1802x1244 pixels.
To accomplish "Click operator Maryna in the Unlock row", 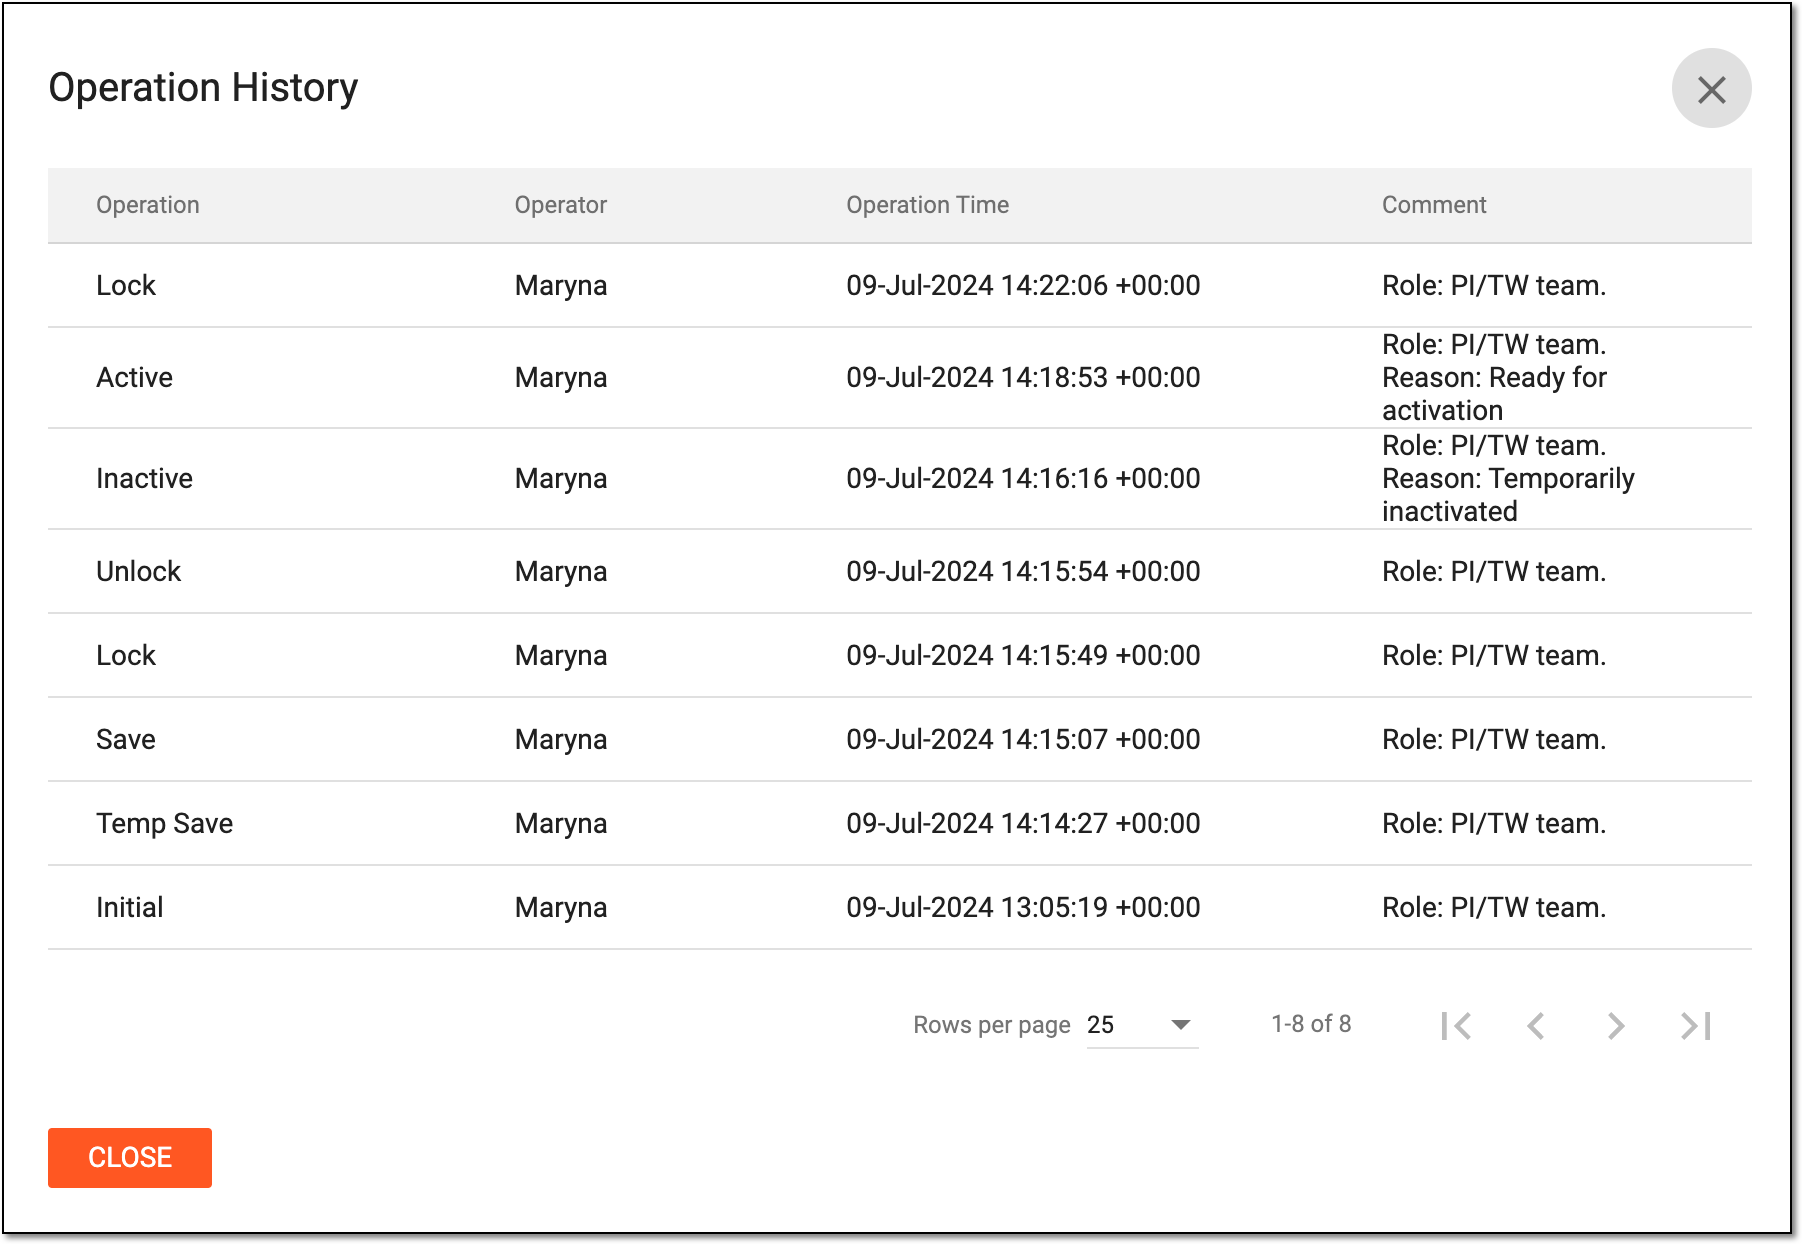I will 561,571.
